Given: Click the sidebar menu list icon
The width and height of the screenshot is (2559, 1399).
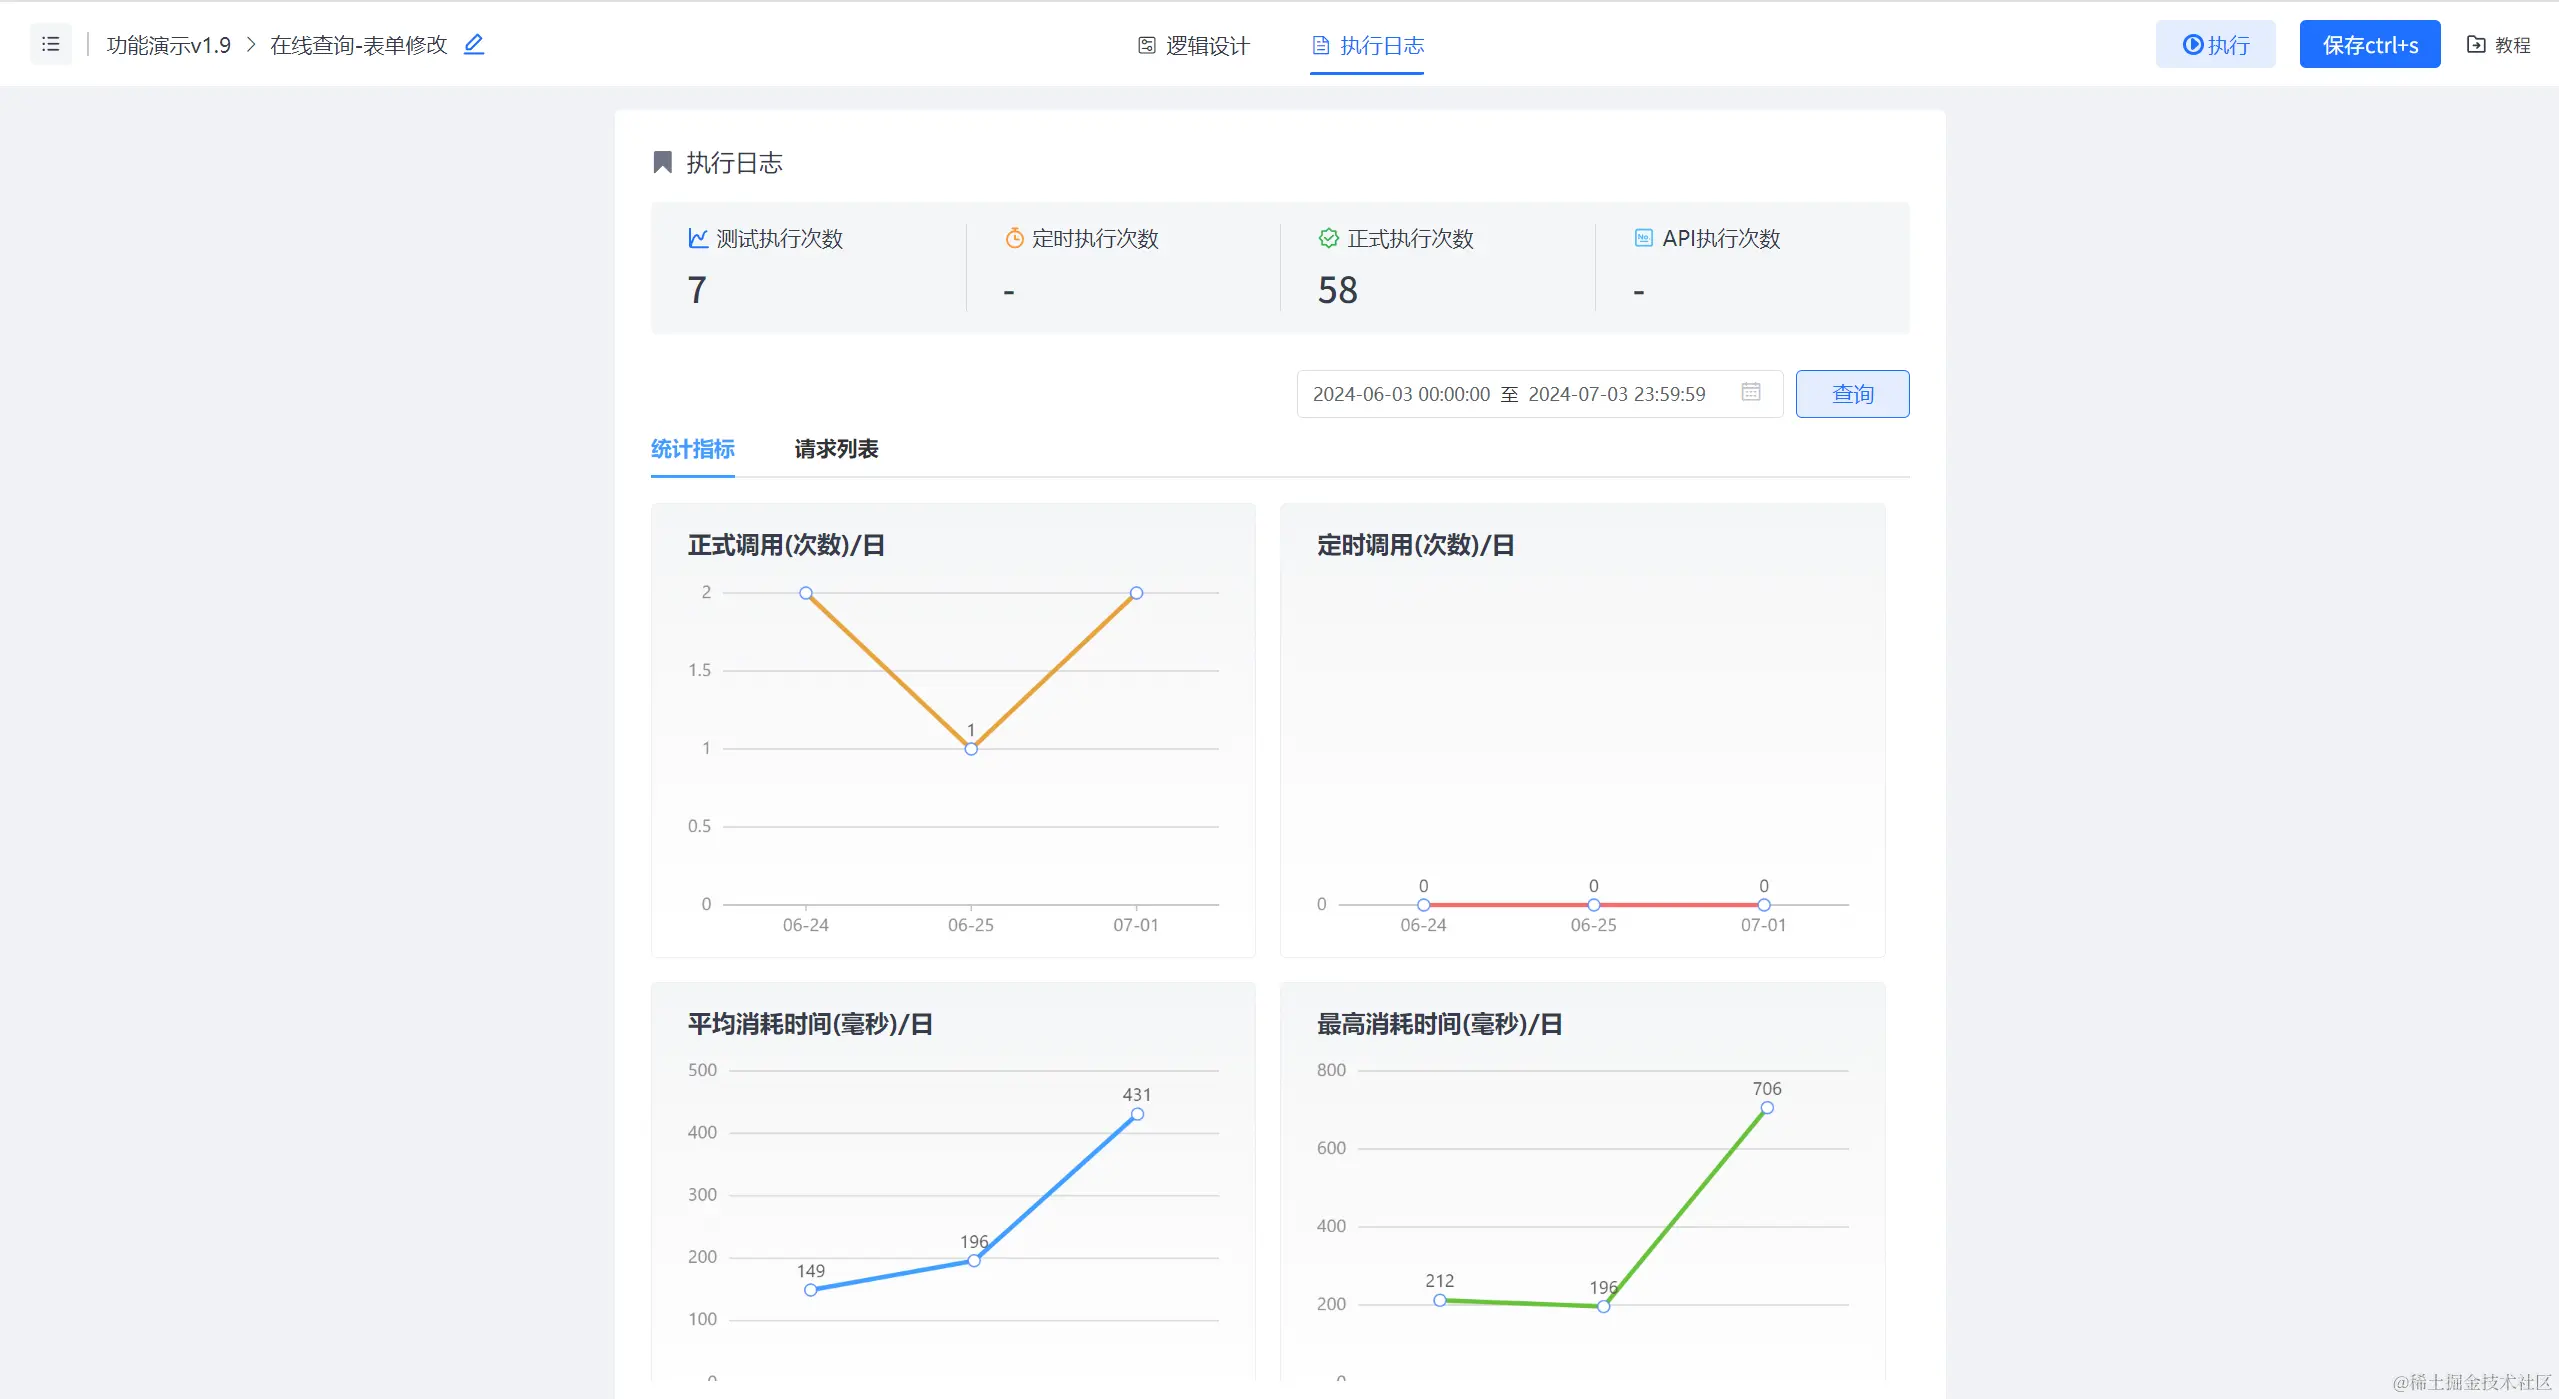Looking at the screenshot, I should pos(51,44).
